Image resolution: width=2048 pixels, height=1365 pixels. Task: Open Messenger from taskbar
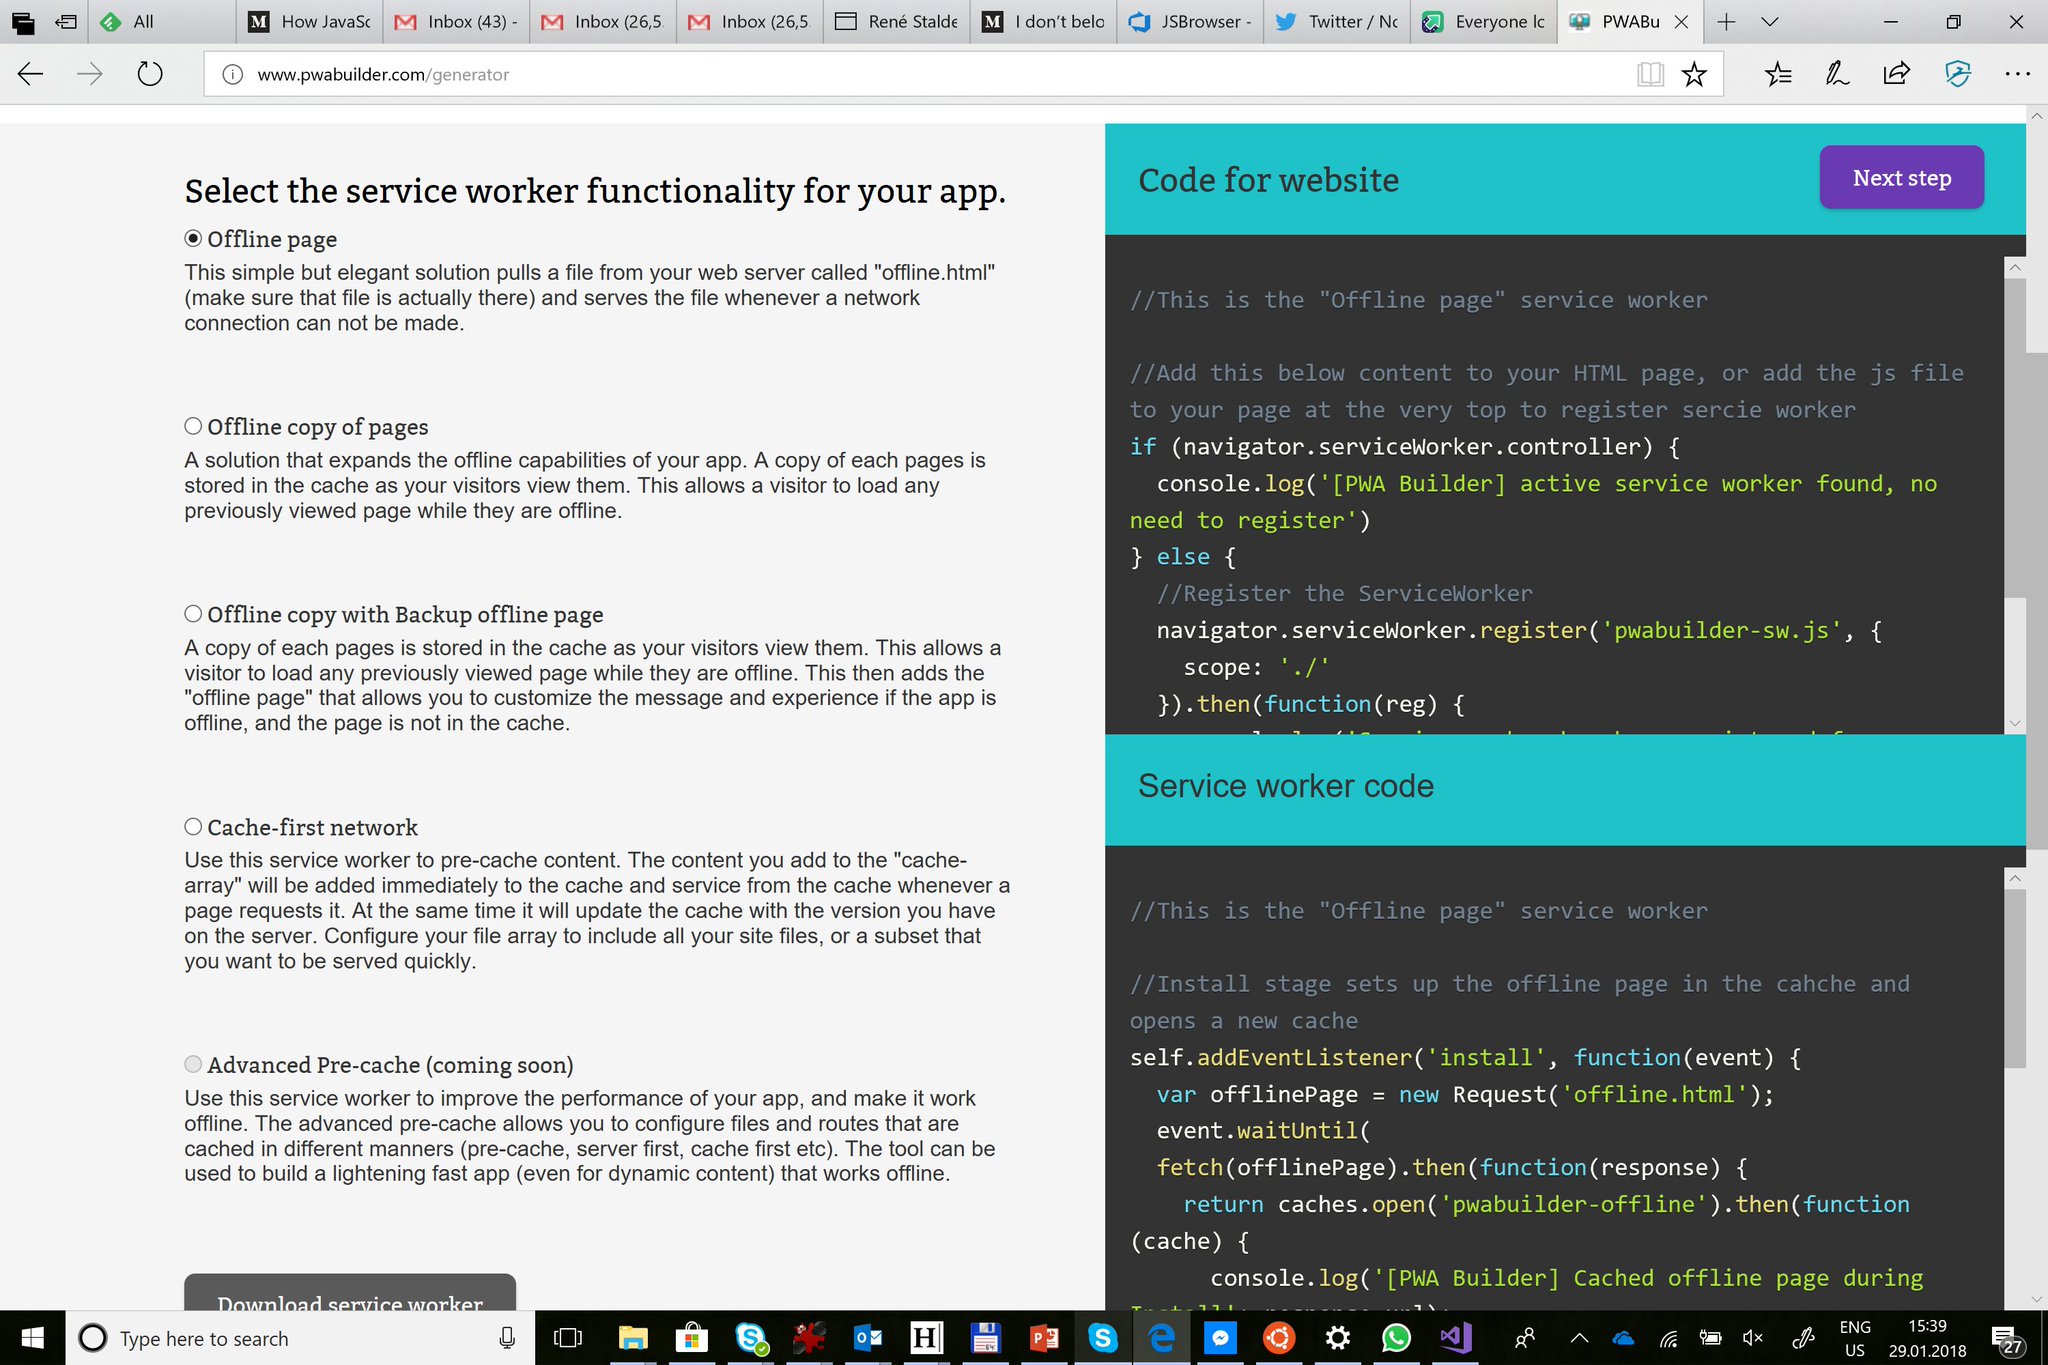click(1220, 1338)
